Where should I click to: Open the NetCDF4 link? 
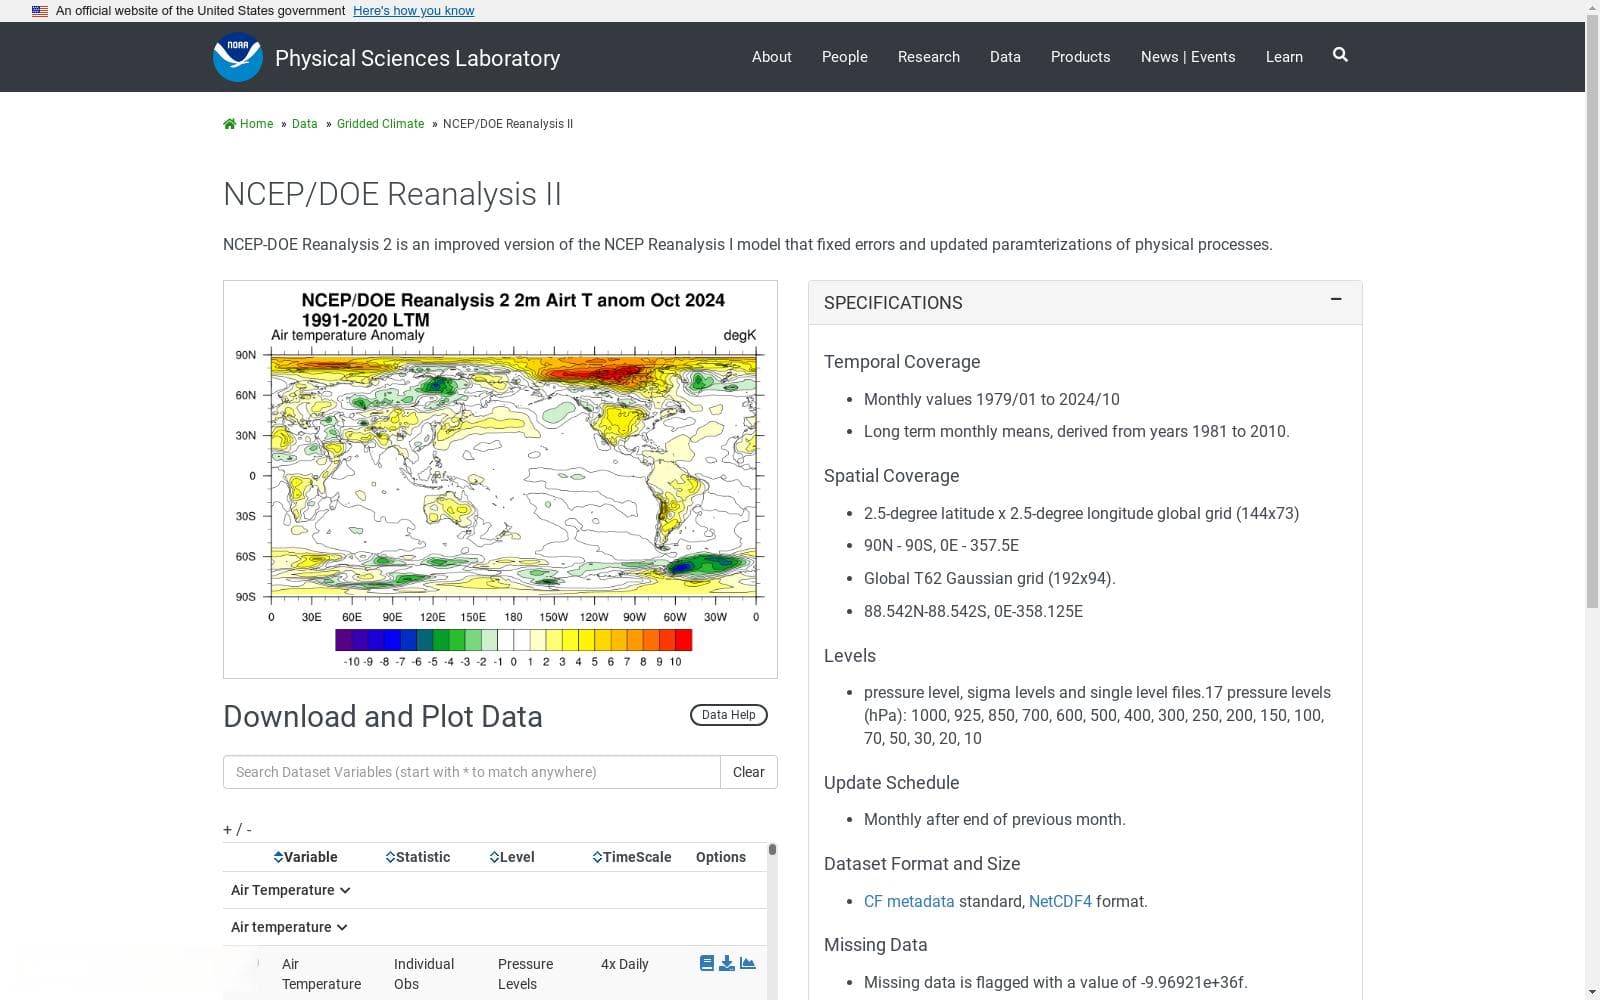pyautogui.click(x=1060, y=901)
